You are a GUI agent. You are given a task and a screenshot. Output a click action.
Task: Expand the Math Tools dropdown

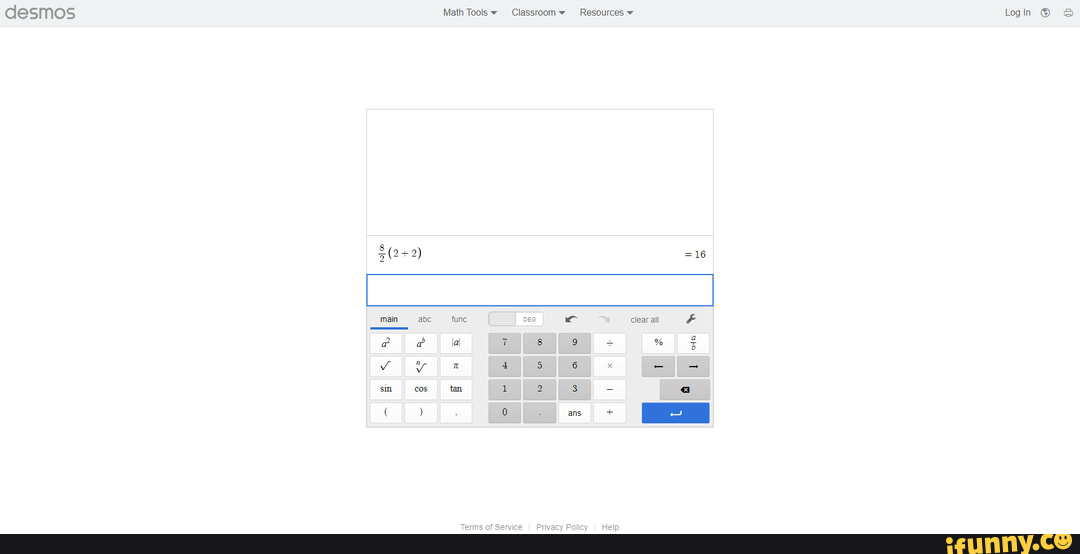click(469, 13)
